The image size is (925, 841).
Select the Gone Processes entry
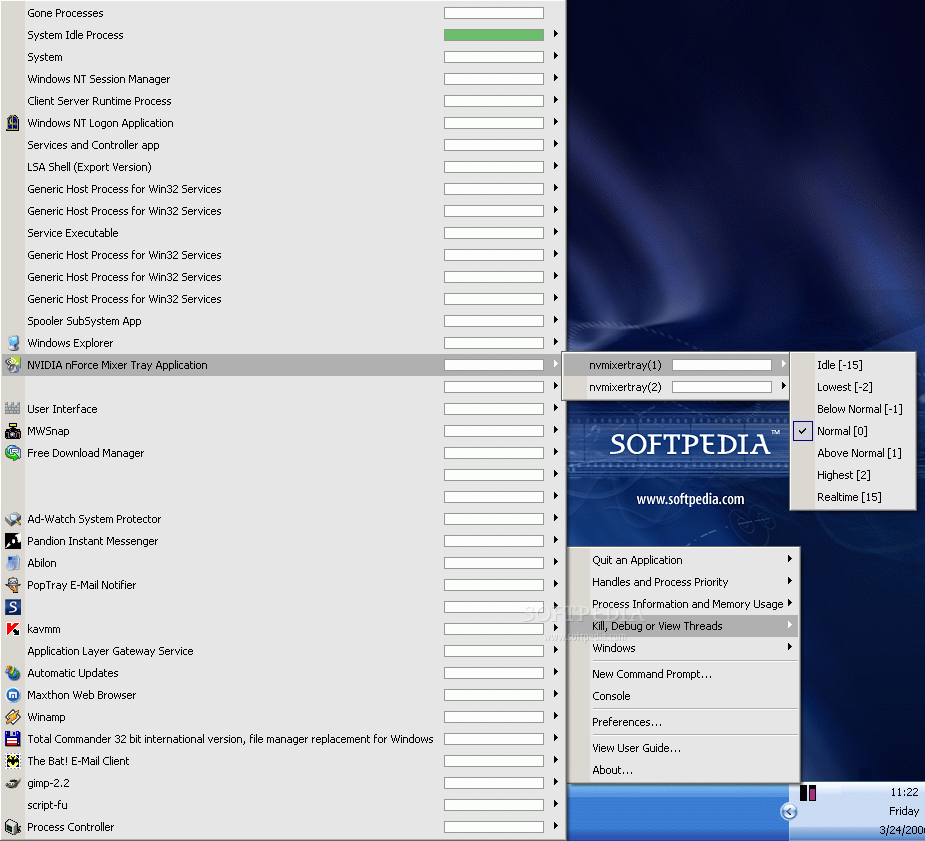(283, 13)
